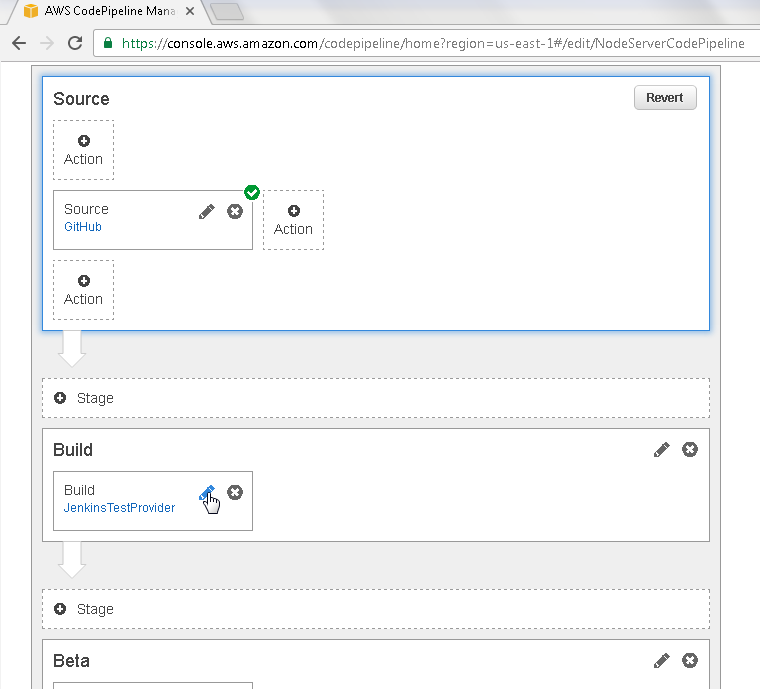Viewport: 760px width, 689px height.
Task: Add a stage between Build and Beta
Action: pos(376,609)
